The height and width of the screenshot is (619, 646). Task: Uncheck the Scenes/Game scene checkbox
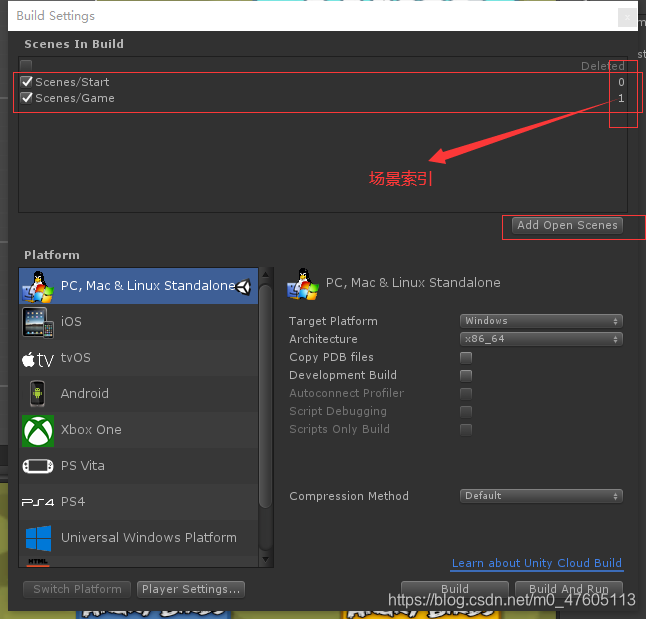click(27, 98)
